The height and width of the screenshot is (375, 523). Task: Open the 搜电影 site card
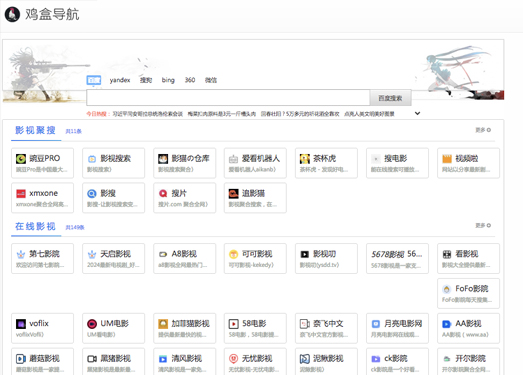pyautogui.click(x=397, y=163)
